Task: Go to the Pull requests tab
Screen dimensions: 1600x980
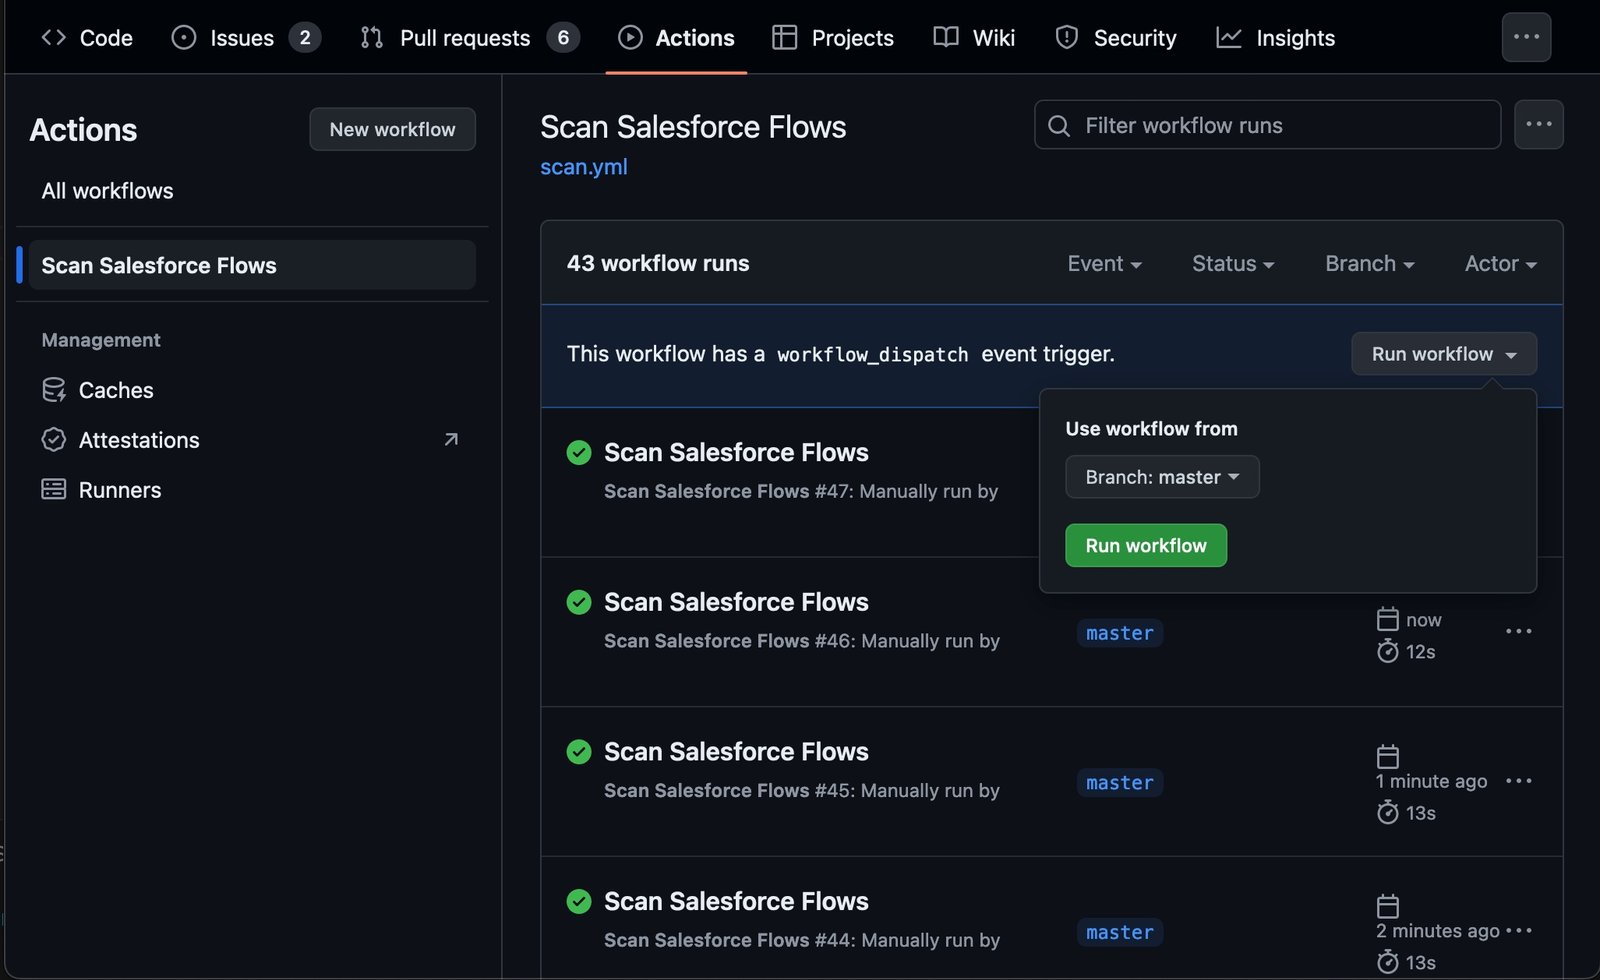Action: click(469, 38)
